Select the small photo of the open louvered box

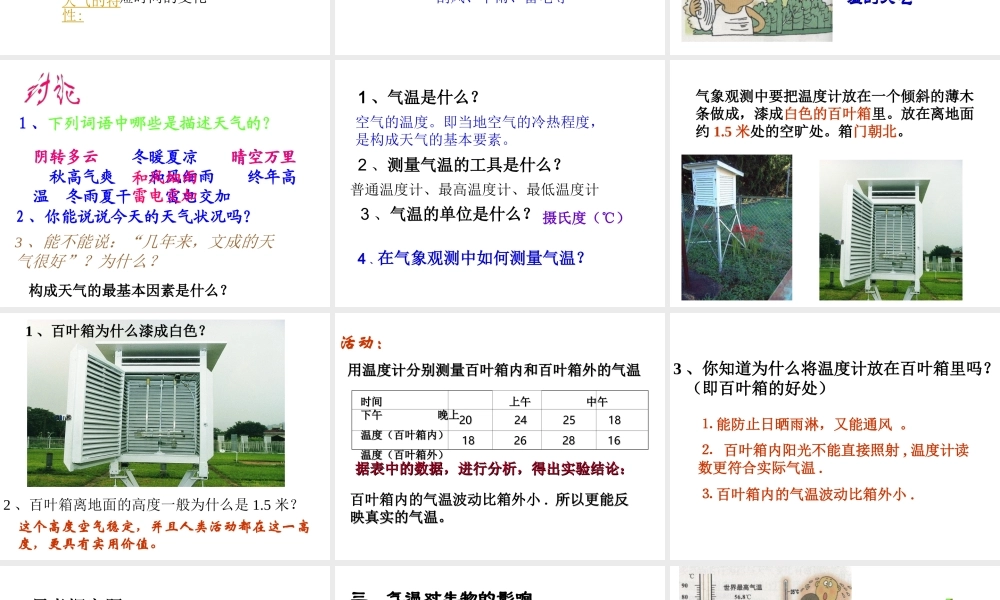point(891,230)
